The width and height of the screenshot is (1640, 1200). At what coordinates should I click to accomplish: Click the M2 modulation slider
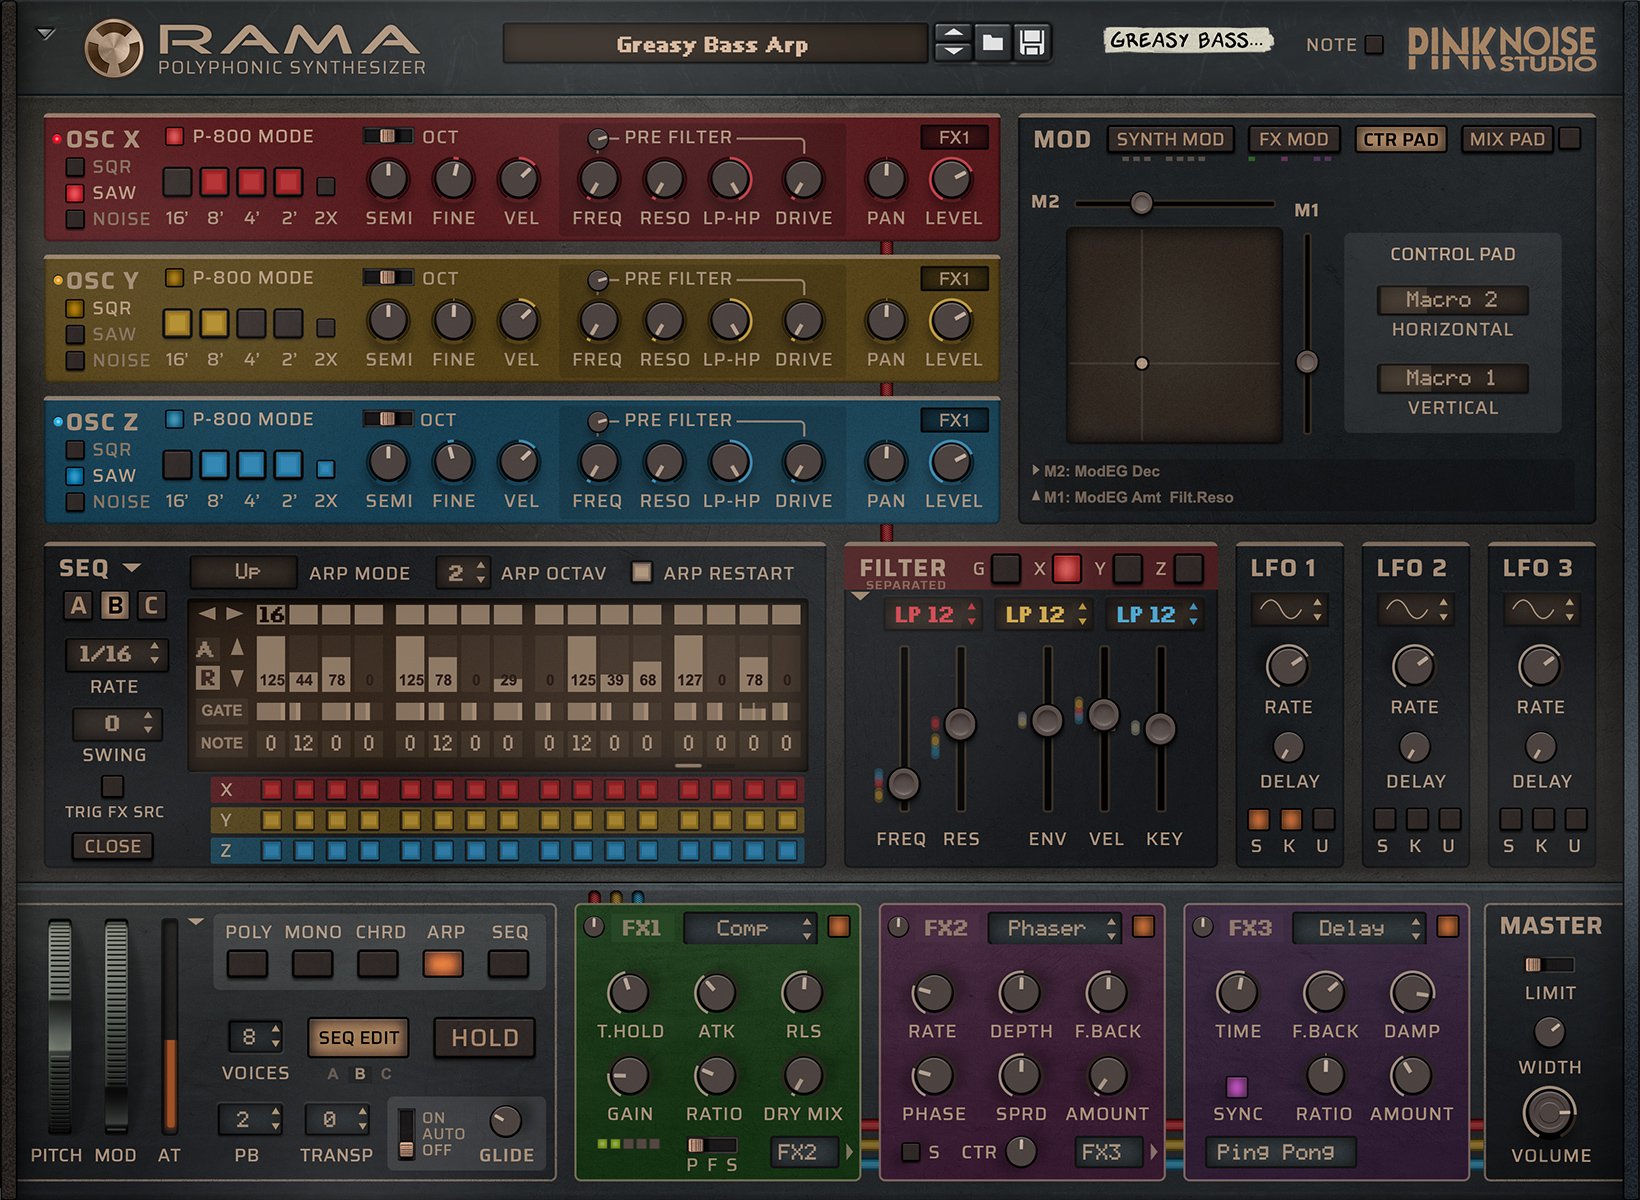(1140, 203)
